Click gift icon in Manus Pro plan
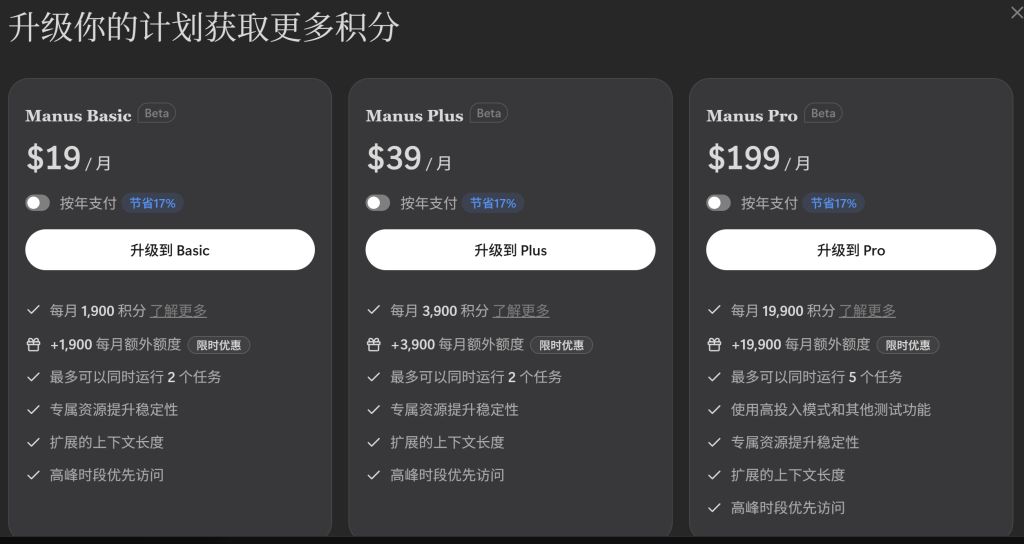The image size is (1024, 544). [x=714, y=345]
